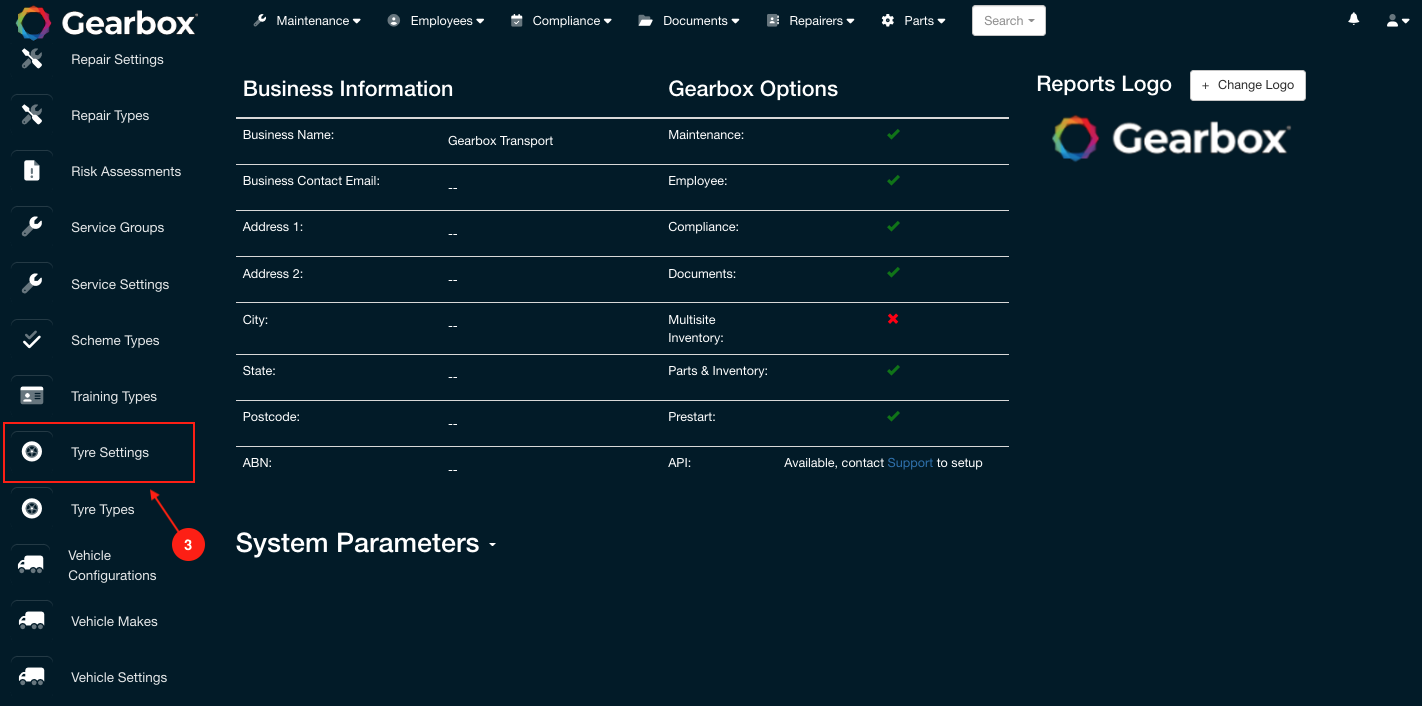This screenshot has width=1422, height=706.
Task: Click the Vehicle Makes truck icon
Action: 32,621
